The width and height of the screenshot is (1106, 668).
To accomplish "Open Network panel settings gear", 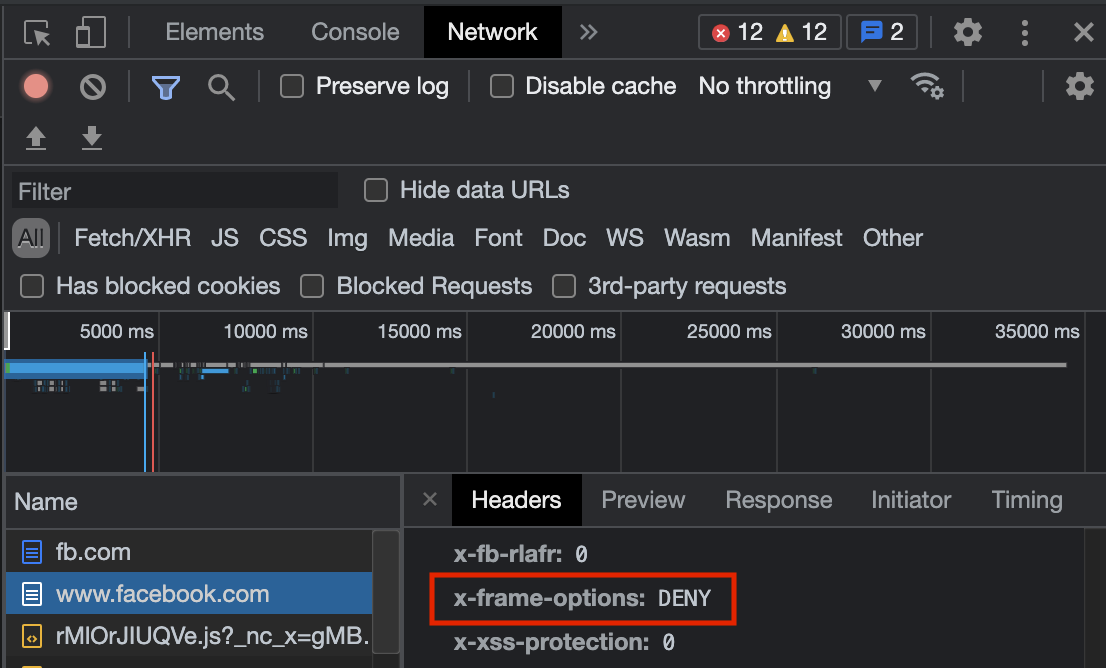I will tap(1079, 86).
